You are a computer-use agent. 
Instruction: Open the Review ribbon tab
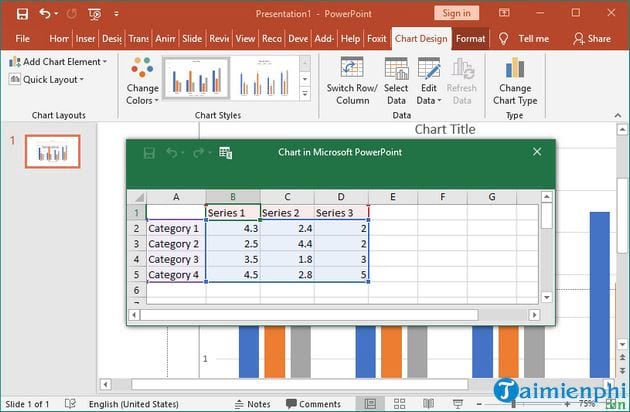pyautogui.click(x=219, y=39)
